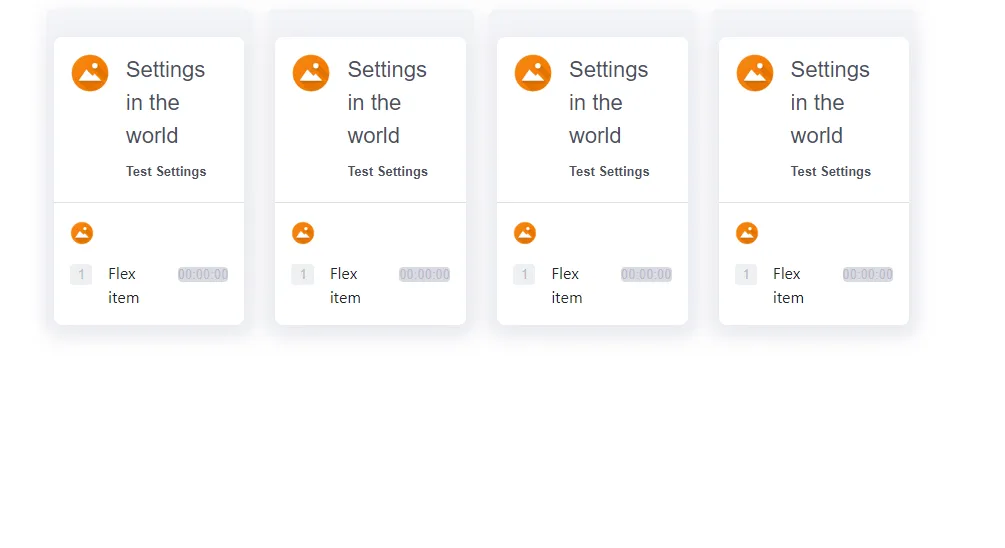Screen dimensions: 1005x548
Task: Click the large orange image icon in second card
Action: click(311, 73)
